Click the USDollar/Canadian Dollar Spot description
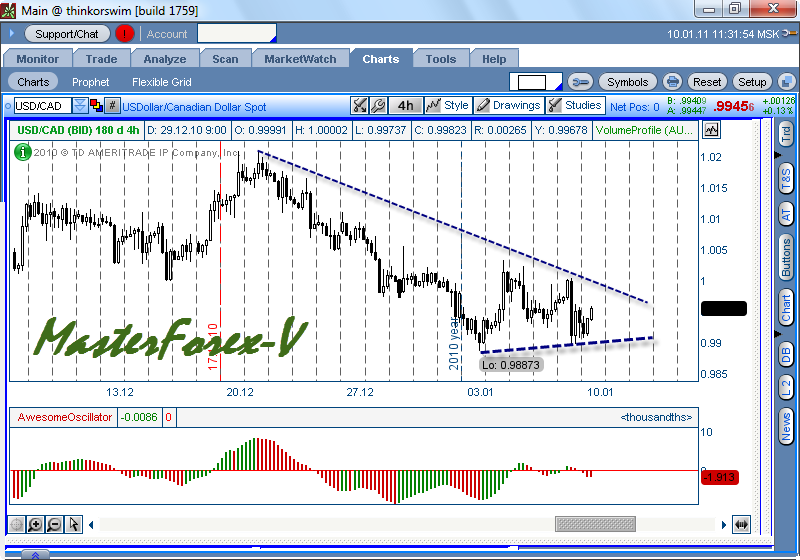 point(194,107)
